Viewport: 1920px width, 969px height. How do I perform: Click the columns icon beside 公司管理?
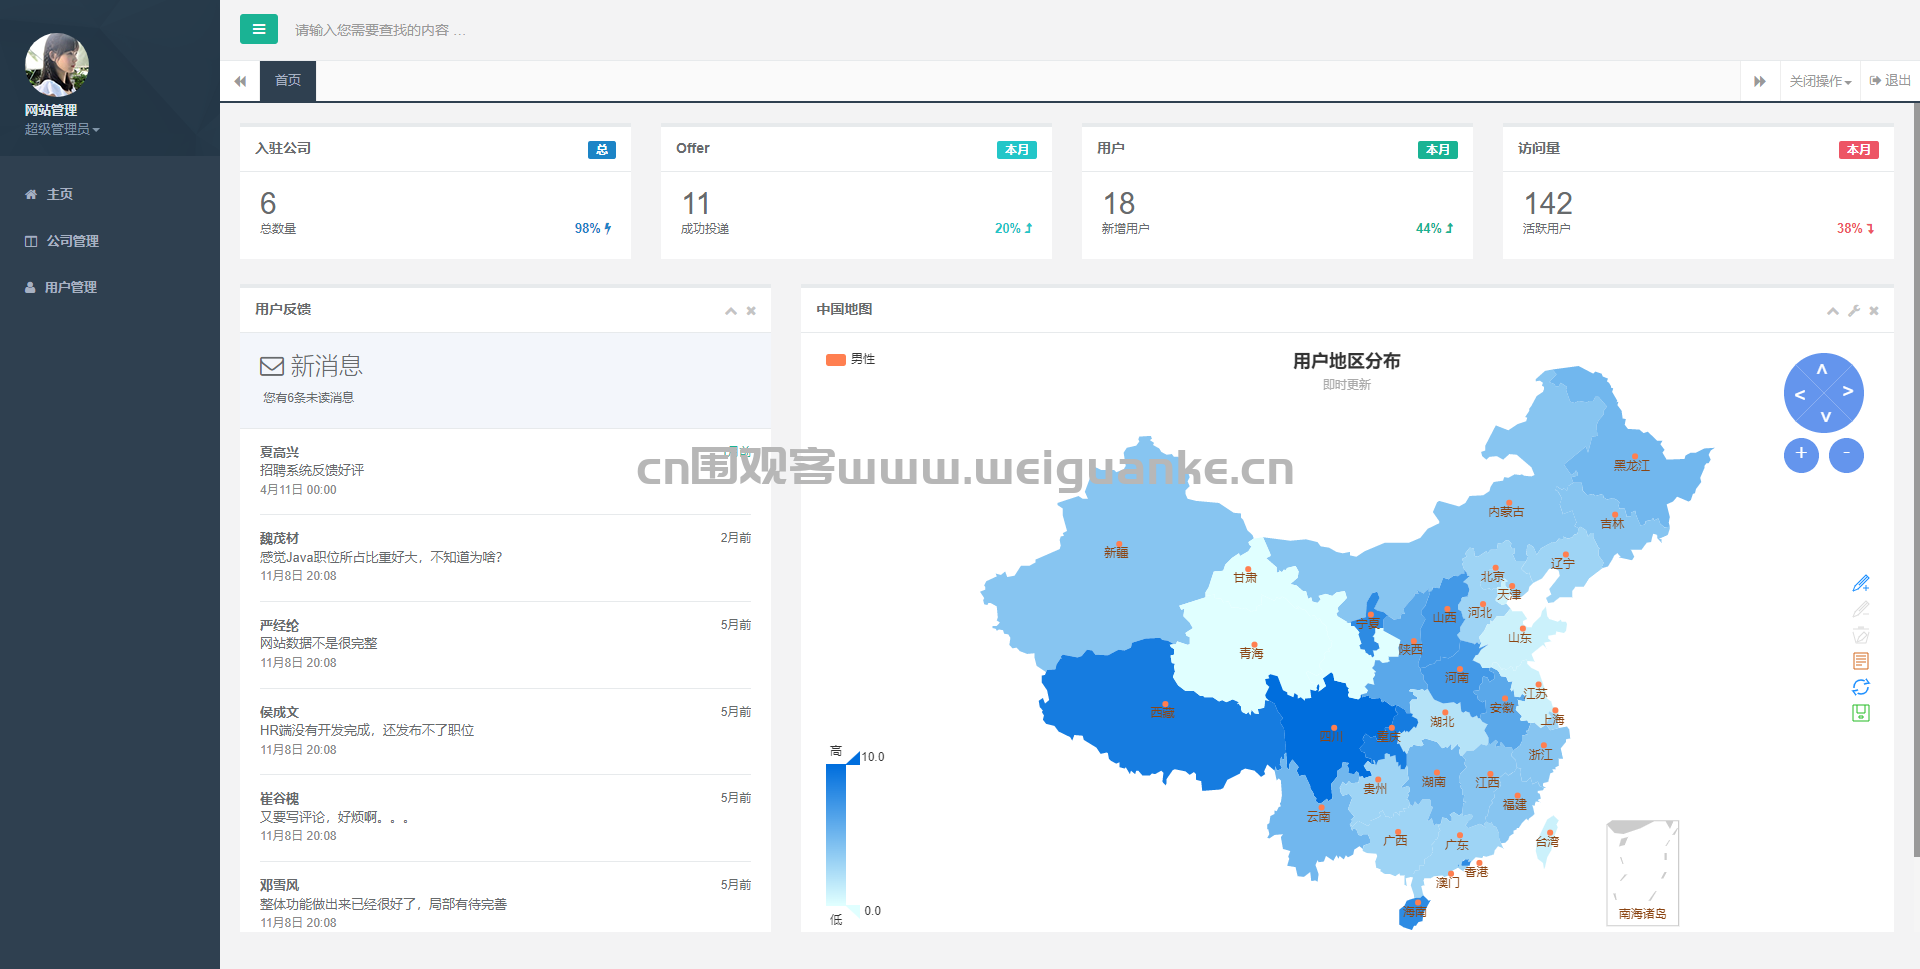[31, 241]
